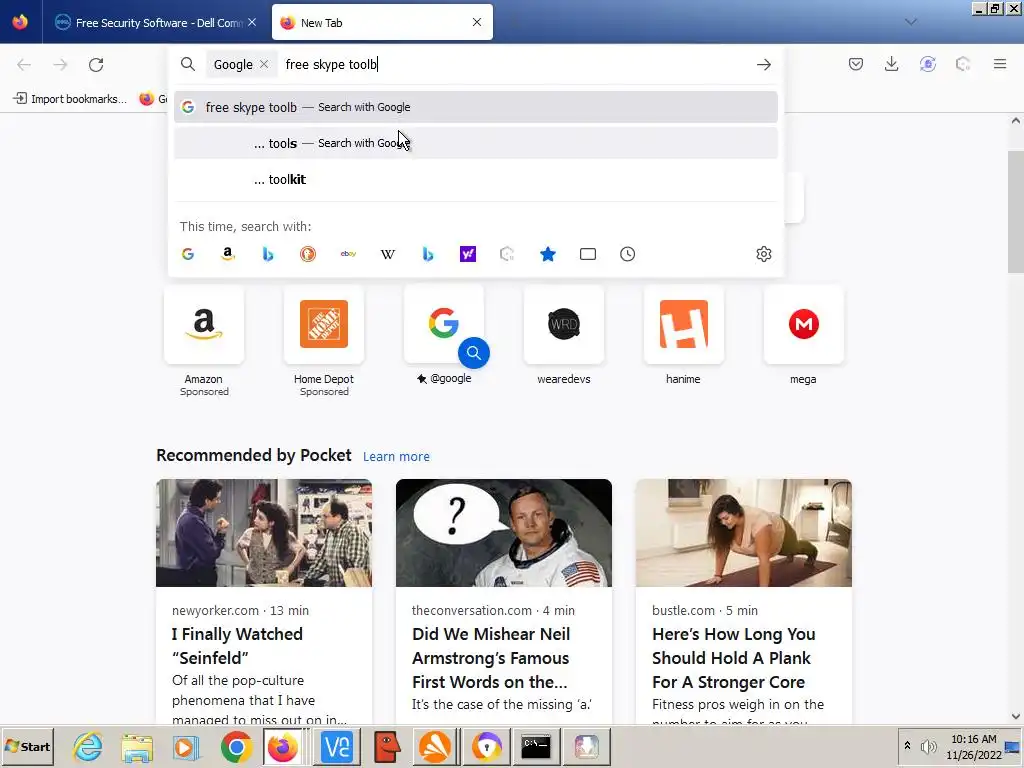Open the Downloads toolbar icon
The image size is (1024, 768).
[891, 64]
